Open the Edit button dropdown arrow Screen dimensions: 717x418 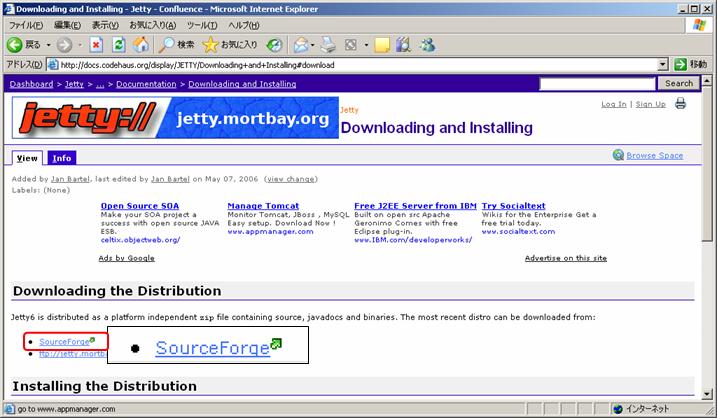(366, 45)
